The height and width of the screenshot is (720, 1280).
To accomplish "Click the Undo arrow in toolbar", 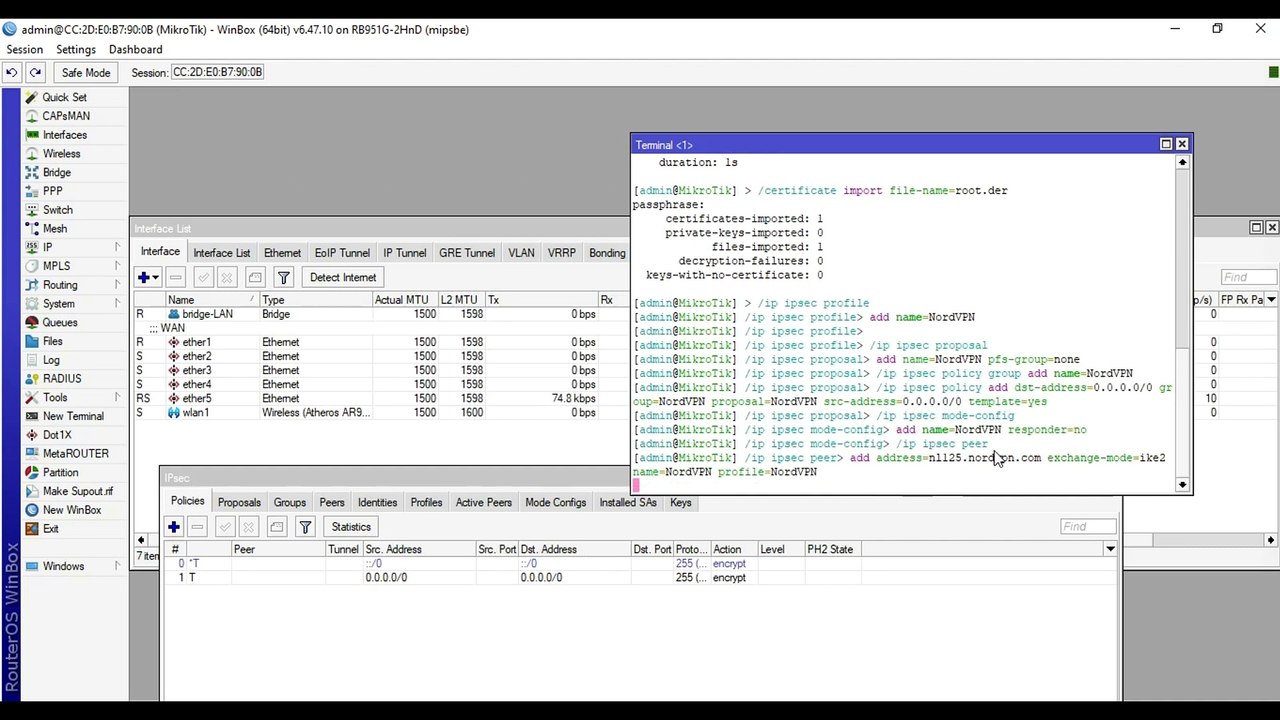I will (x=11, y=72).
